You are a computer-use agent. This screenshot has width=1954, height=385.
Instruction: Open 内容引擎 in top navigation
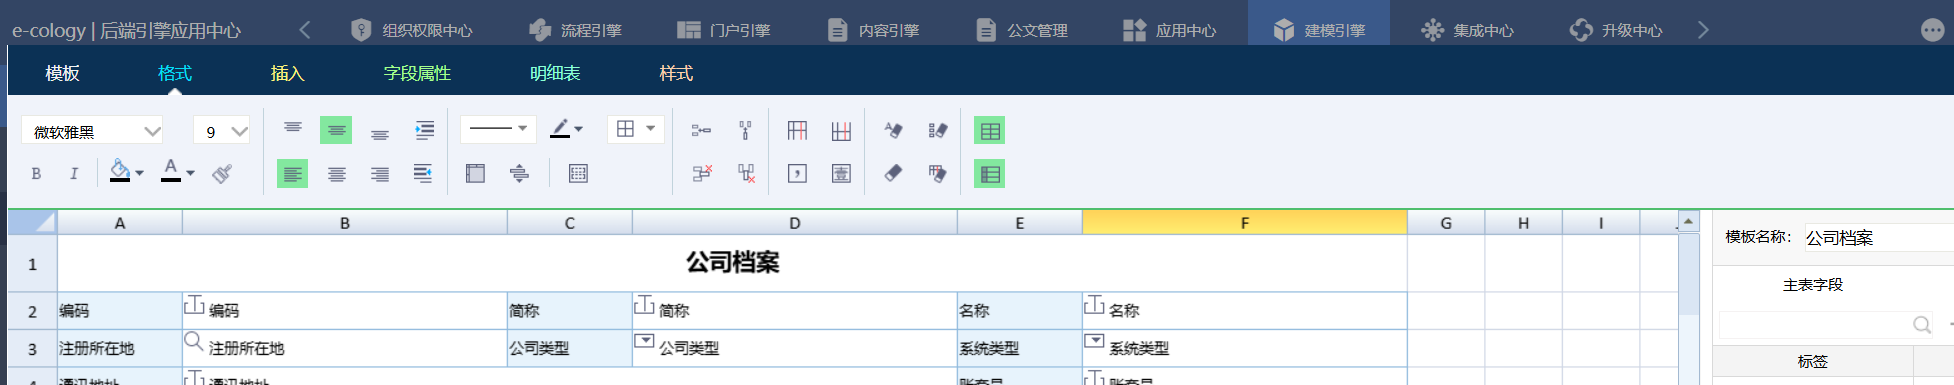coord(873,30)
